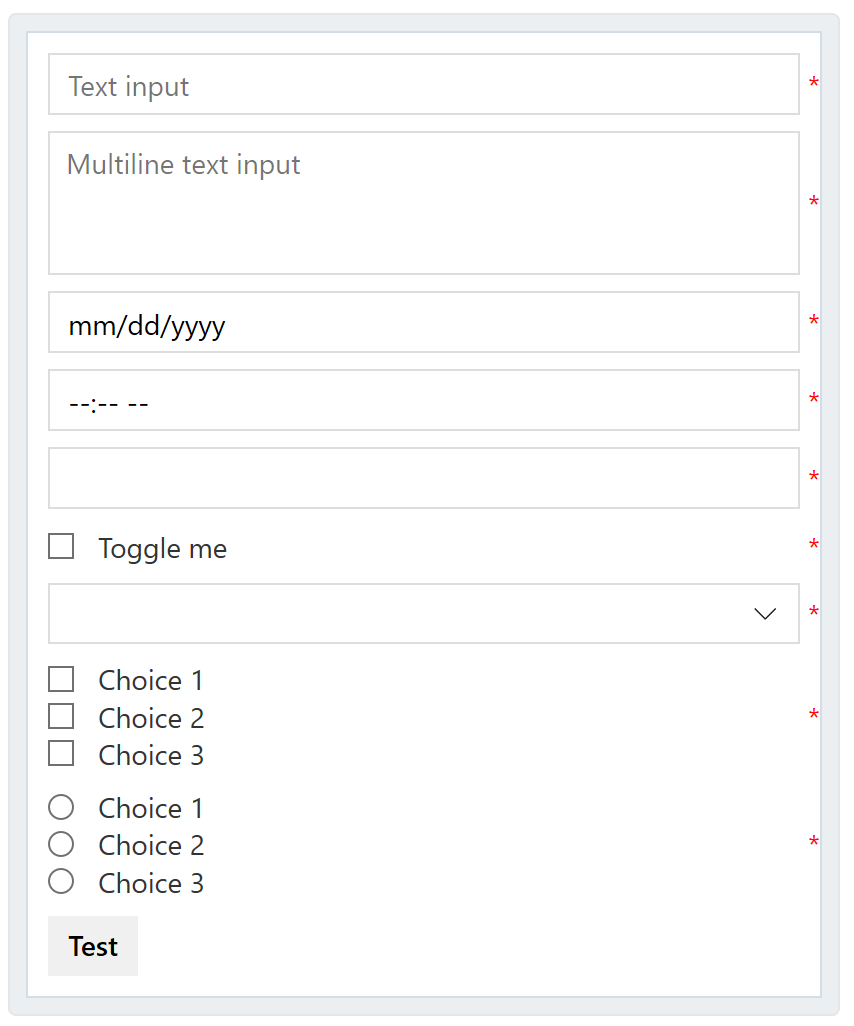
Task: Enable the Toggle me checkbox
Action: point(61,546)
